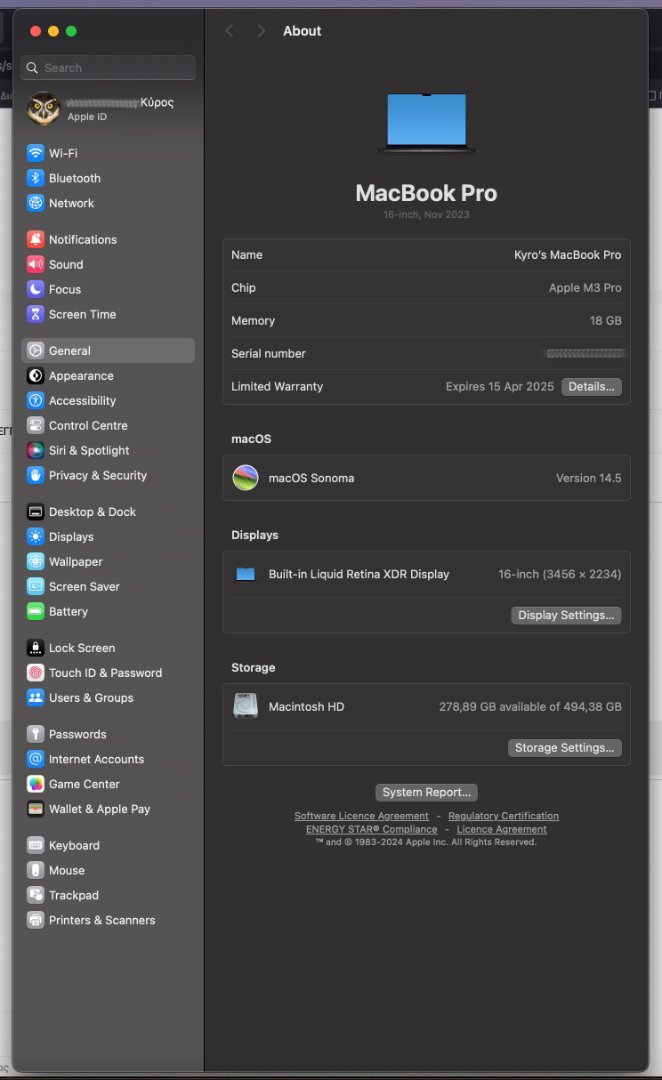This screenshot has width=662, height=1080.
Task: Click the Apple M3 Pro chip value
Action: click(585, 288)
